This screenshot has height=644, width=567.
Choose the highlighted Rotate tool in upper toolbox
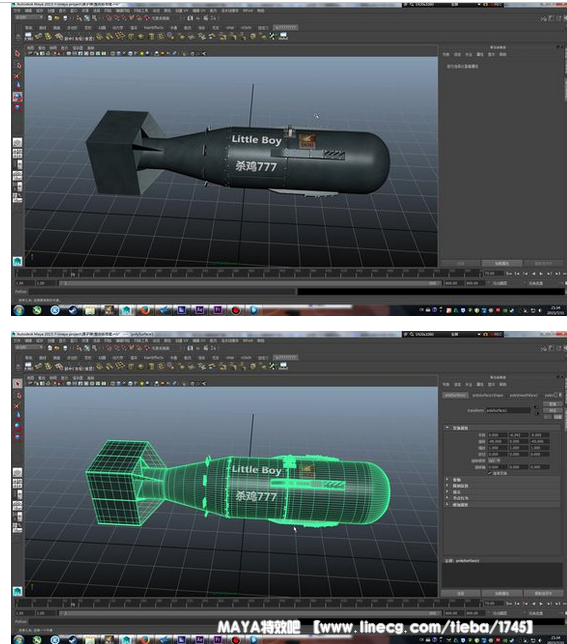click(x=17, y=97)
